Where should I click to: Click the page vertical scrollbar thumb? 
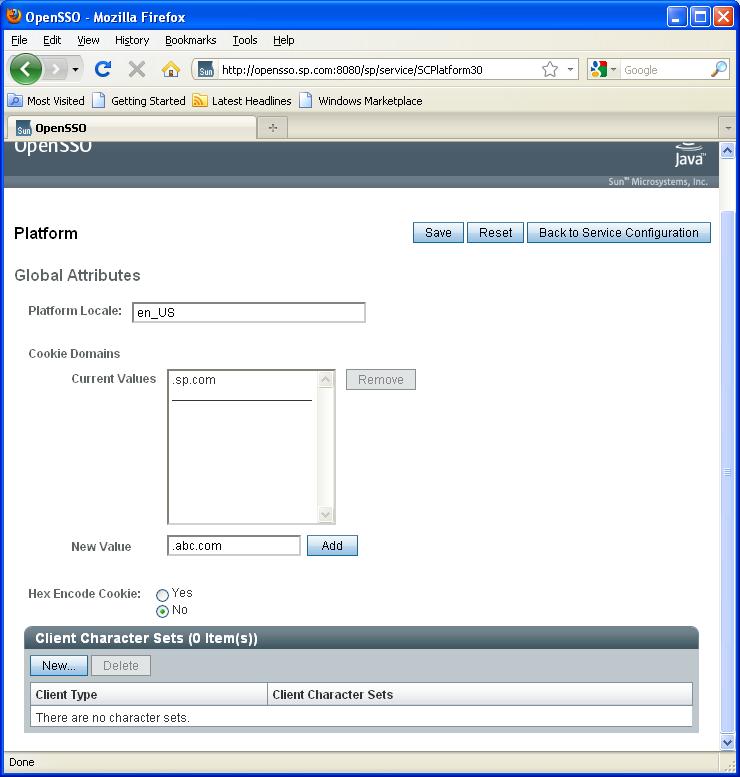pos(727,471)
